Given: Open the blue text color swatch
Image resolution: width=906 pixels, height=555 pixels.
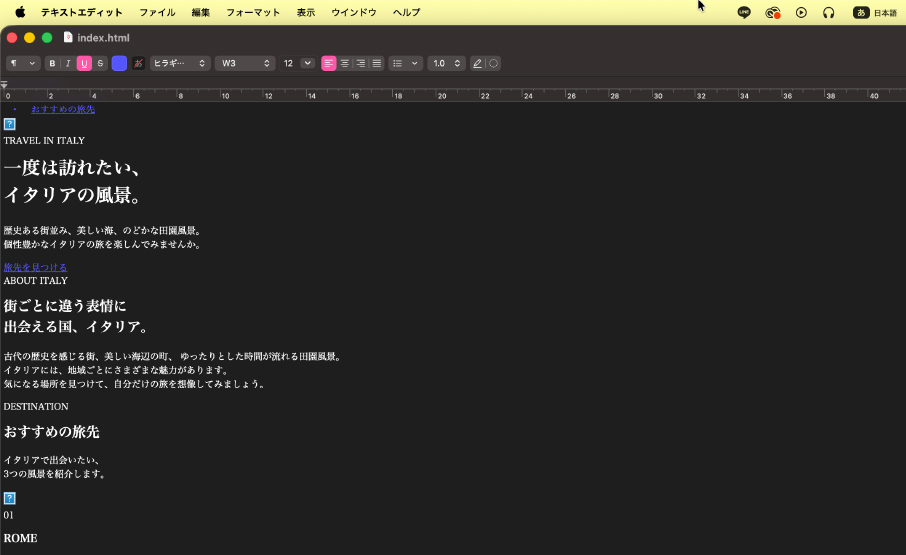Looking at the screenshot, I should [x=119, y=64].
